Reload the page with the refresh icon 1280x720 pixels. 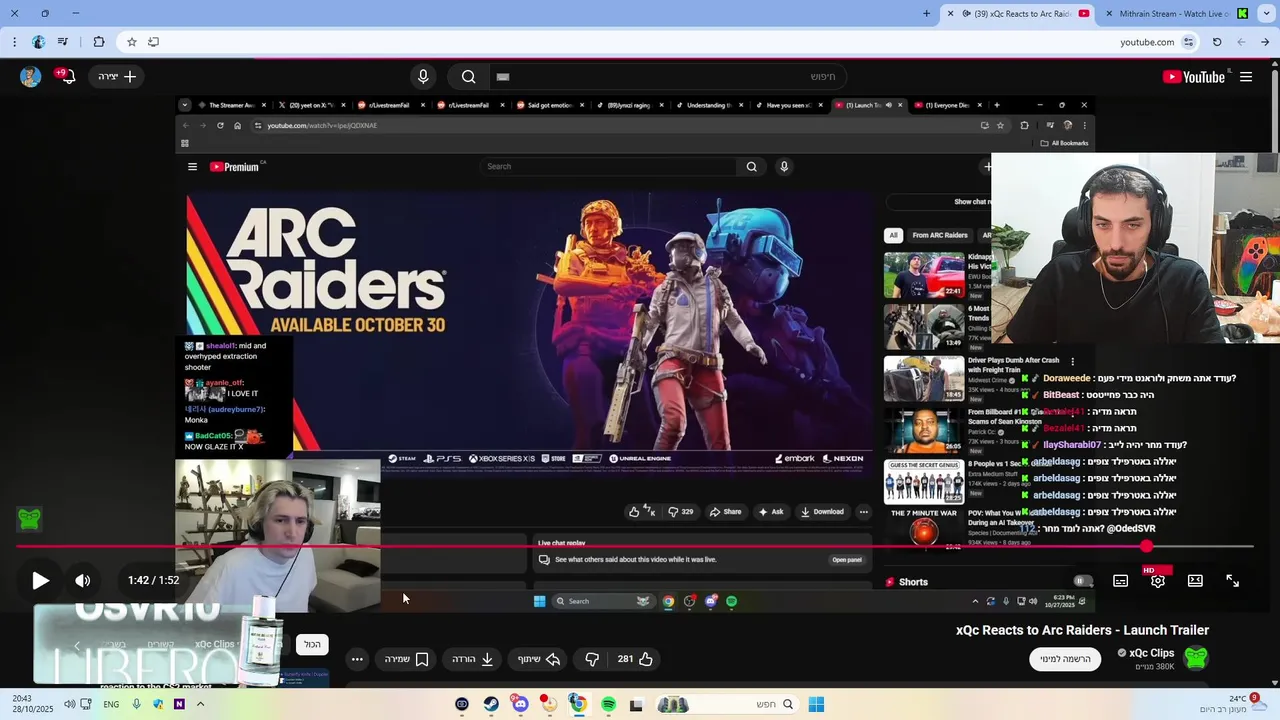click(1217, 42)
